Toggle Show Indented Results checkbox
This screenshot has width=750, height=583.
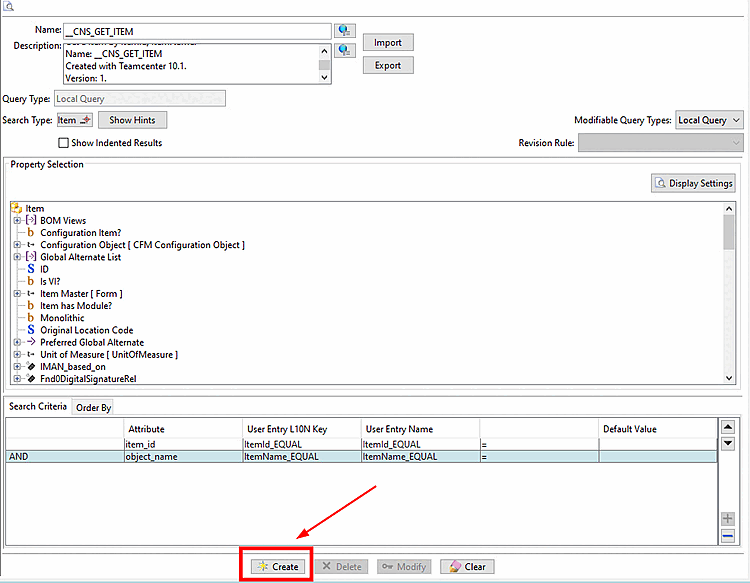tap(63, 143)
